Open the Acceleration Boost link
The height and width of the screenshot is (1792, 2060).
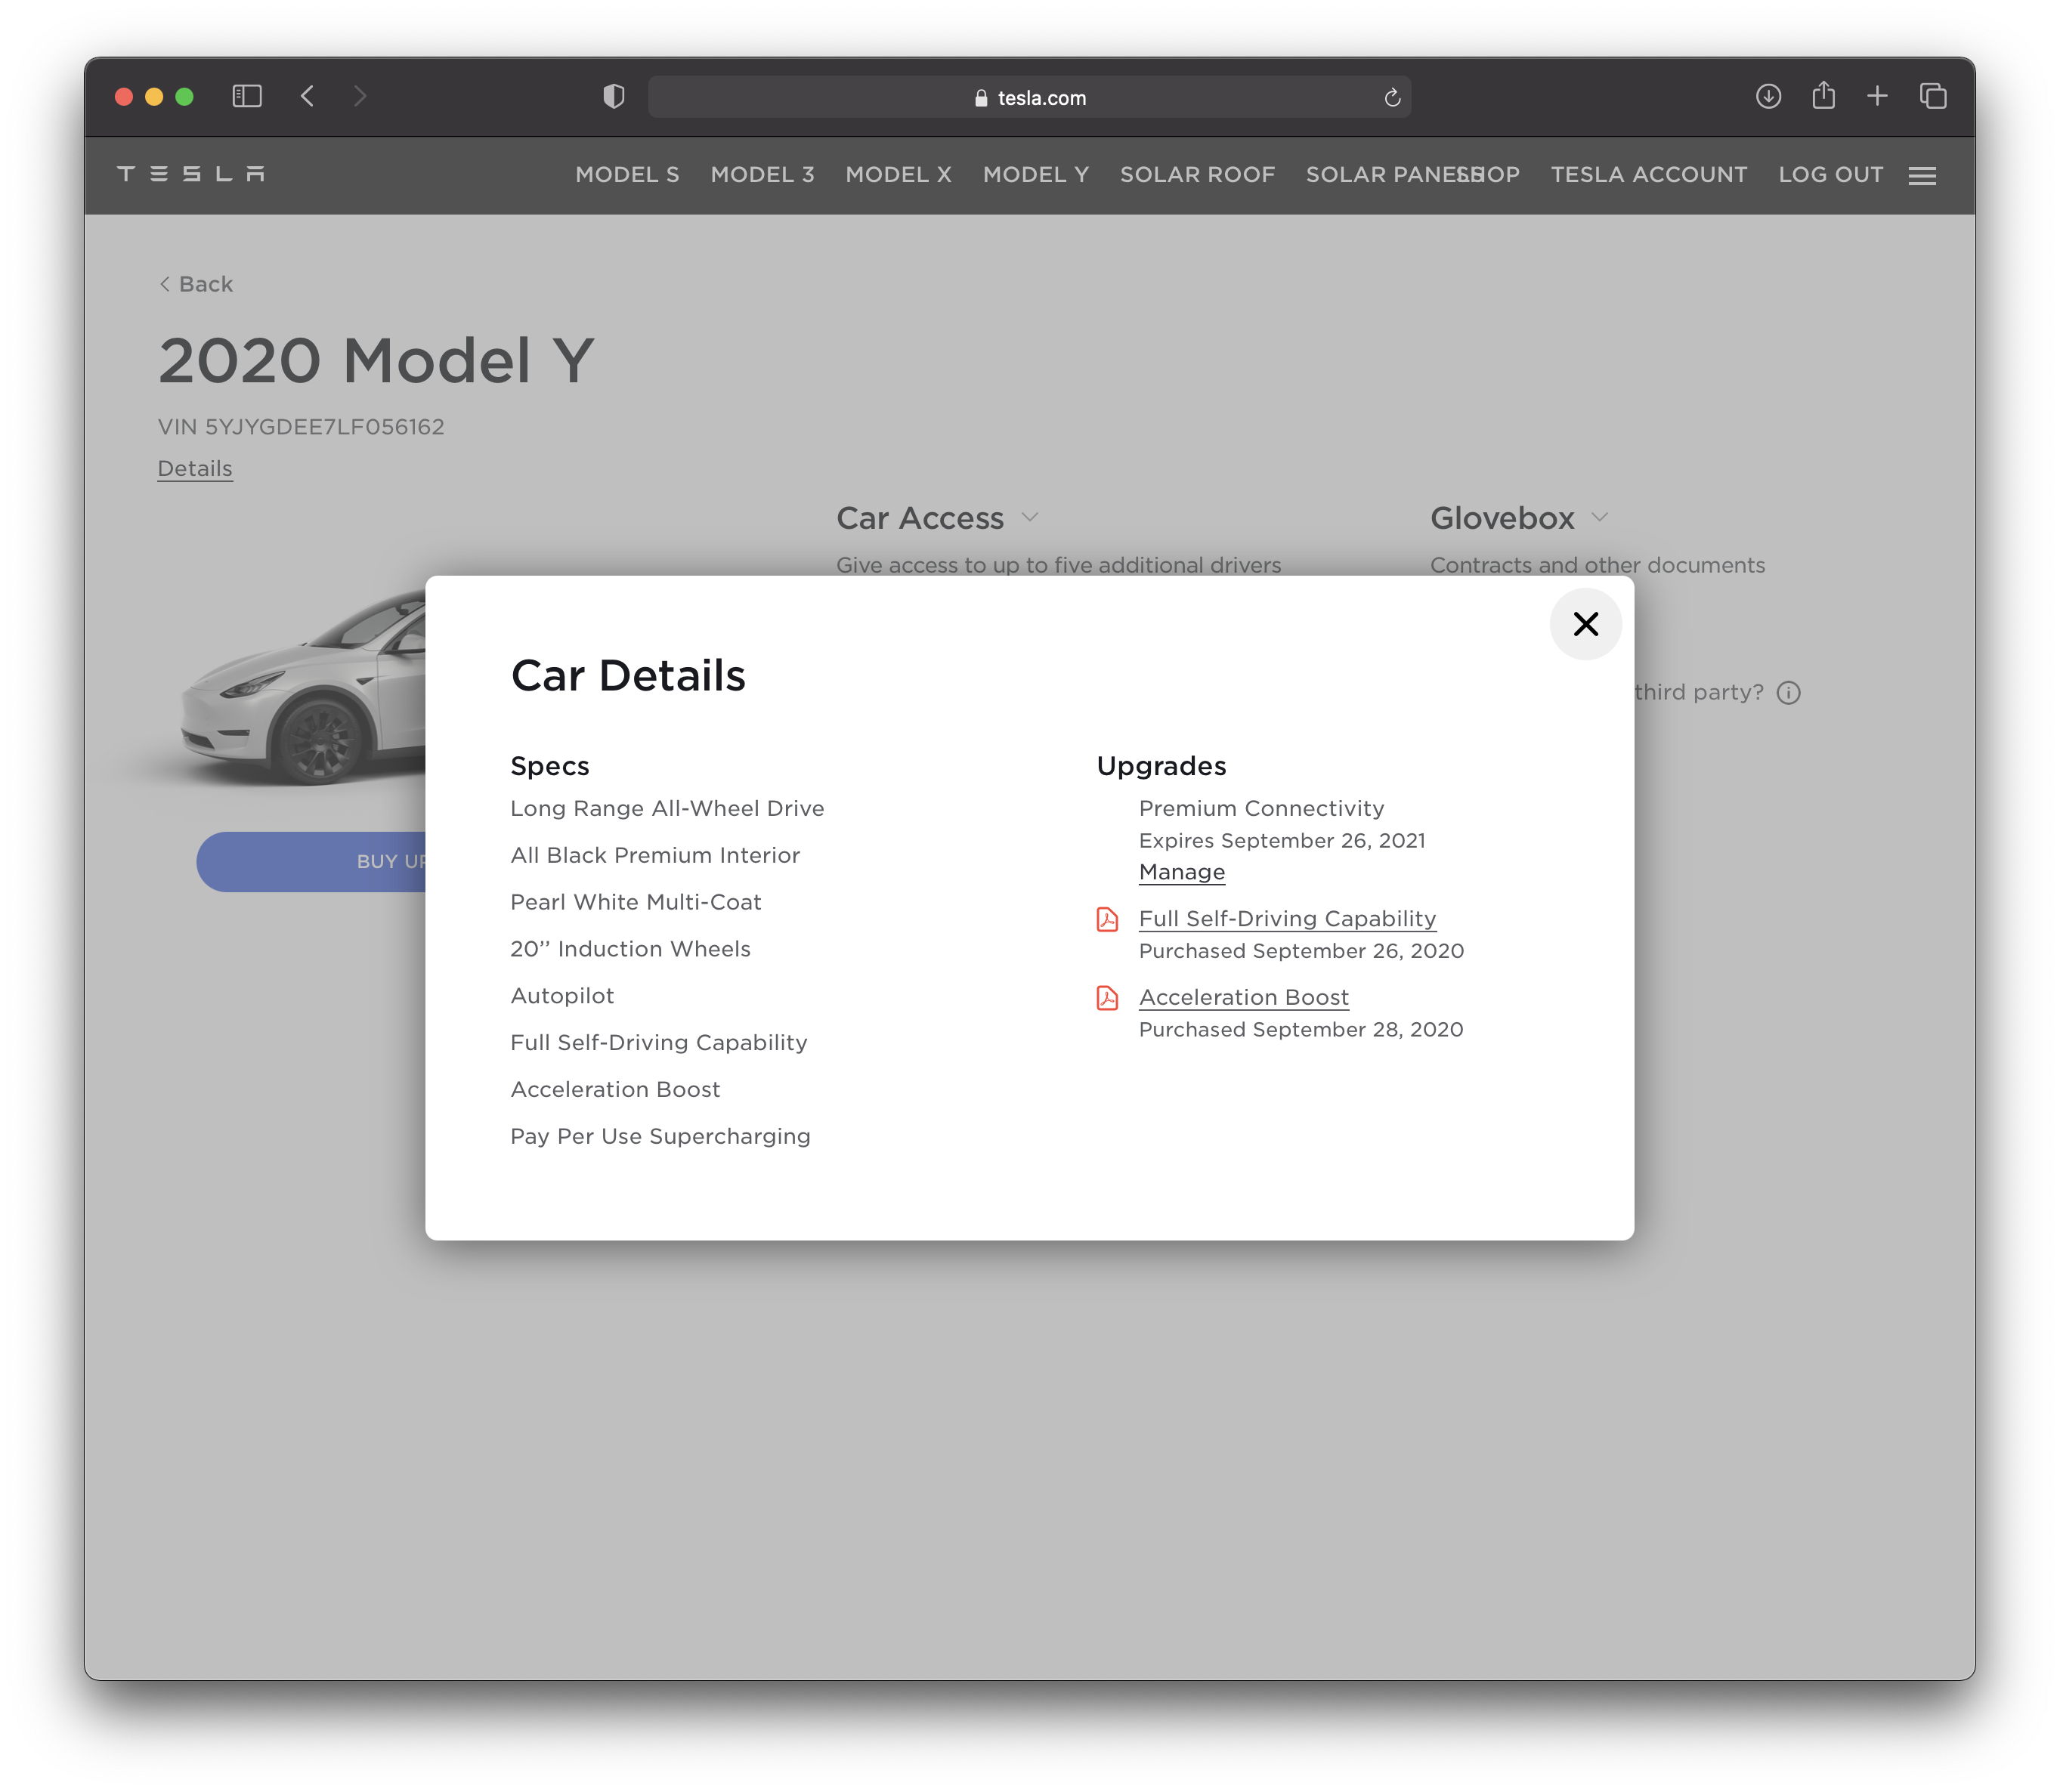click(x=1243, y=997)
